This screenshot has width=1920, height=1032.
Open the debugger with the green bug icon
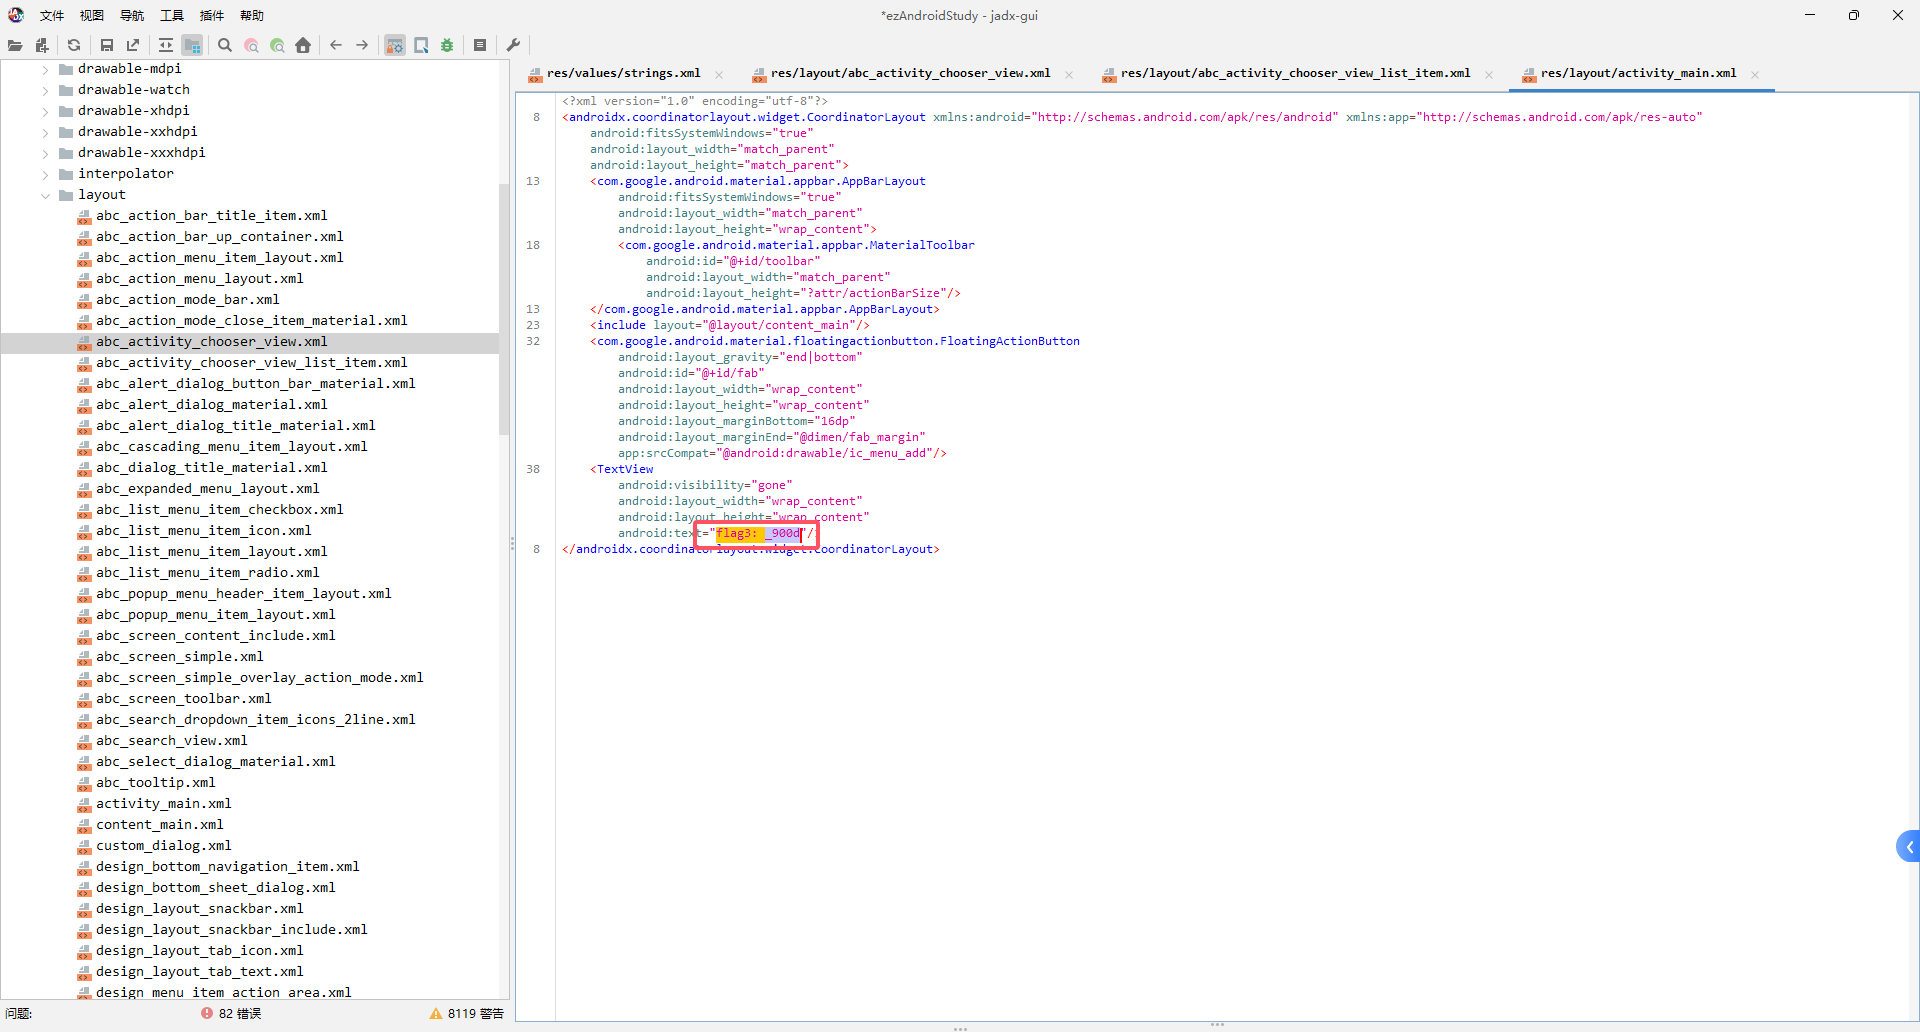[x=447, y=45]
